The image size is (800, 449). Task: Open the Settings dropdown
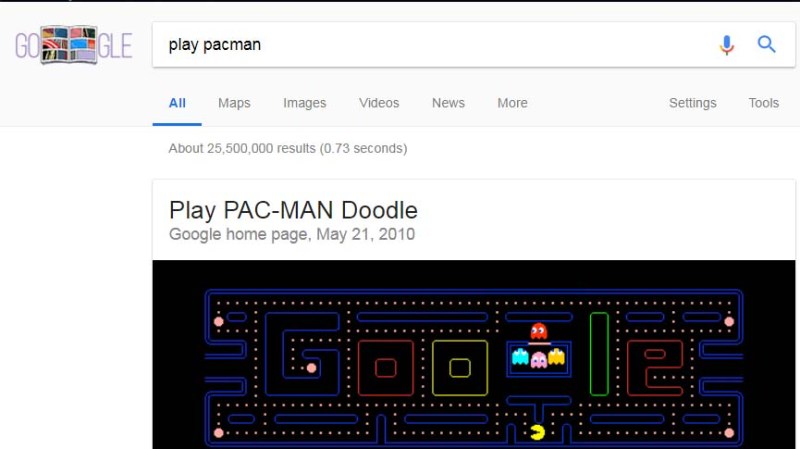(693, 103)
